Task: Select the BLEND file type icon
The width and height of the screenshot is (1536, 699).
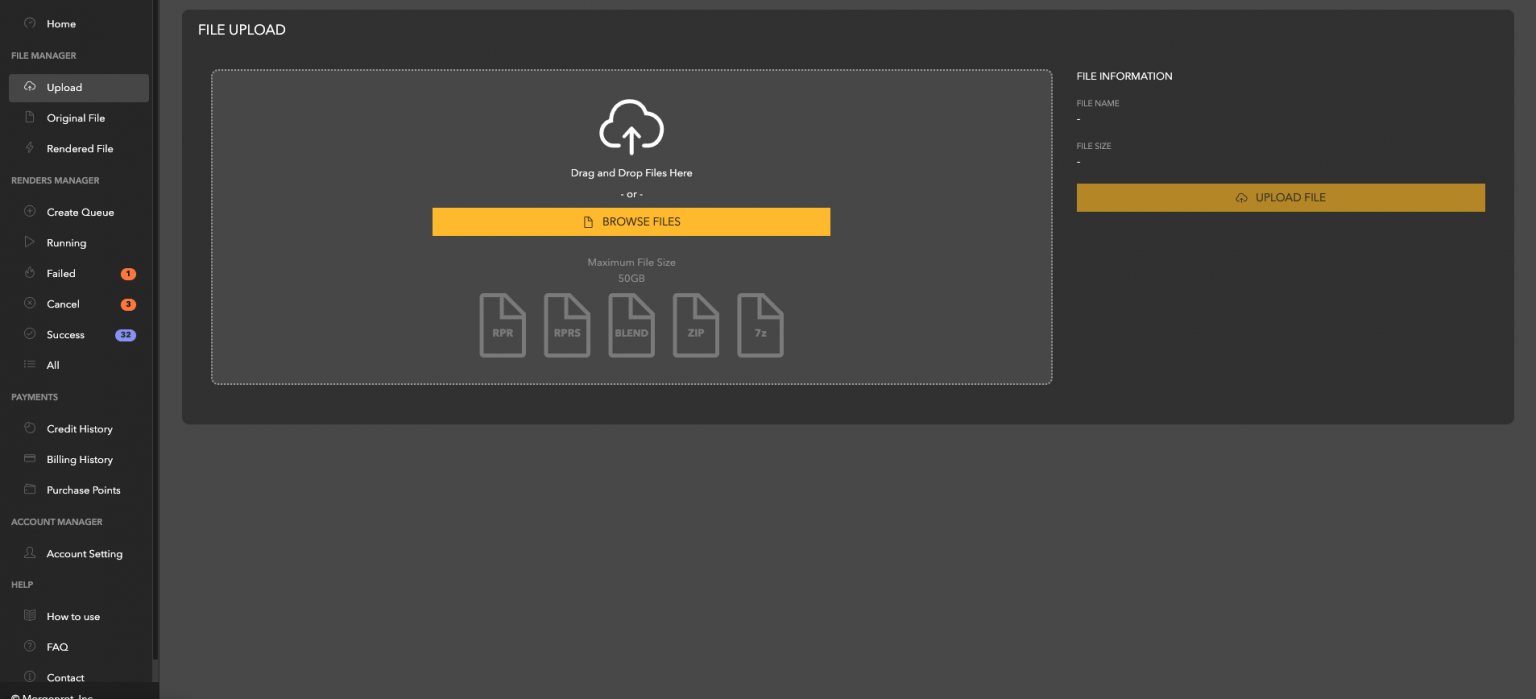Action: [x=631, y=325]
